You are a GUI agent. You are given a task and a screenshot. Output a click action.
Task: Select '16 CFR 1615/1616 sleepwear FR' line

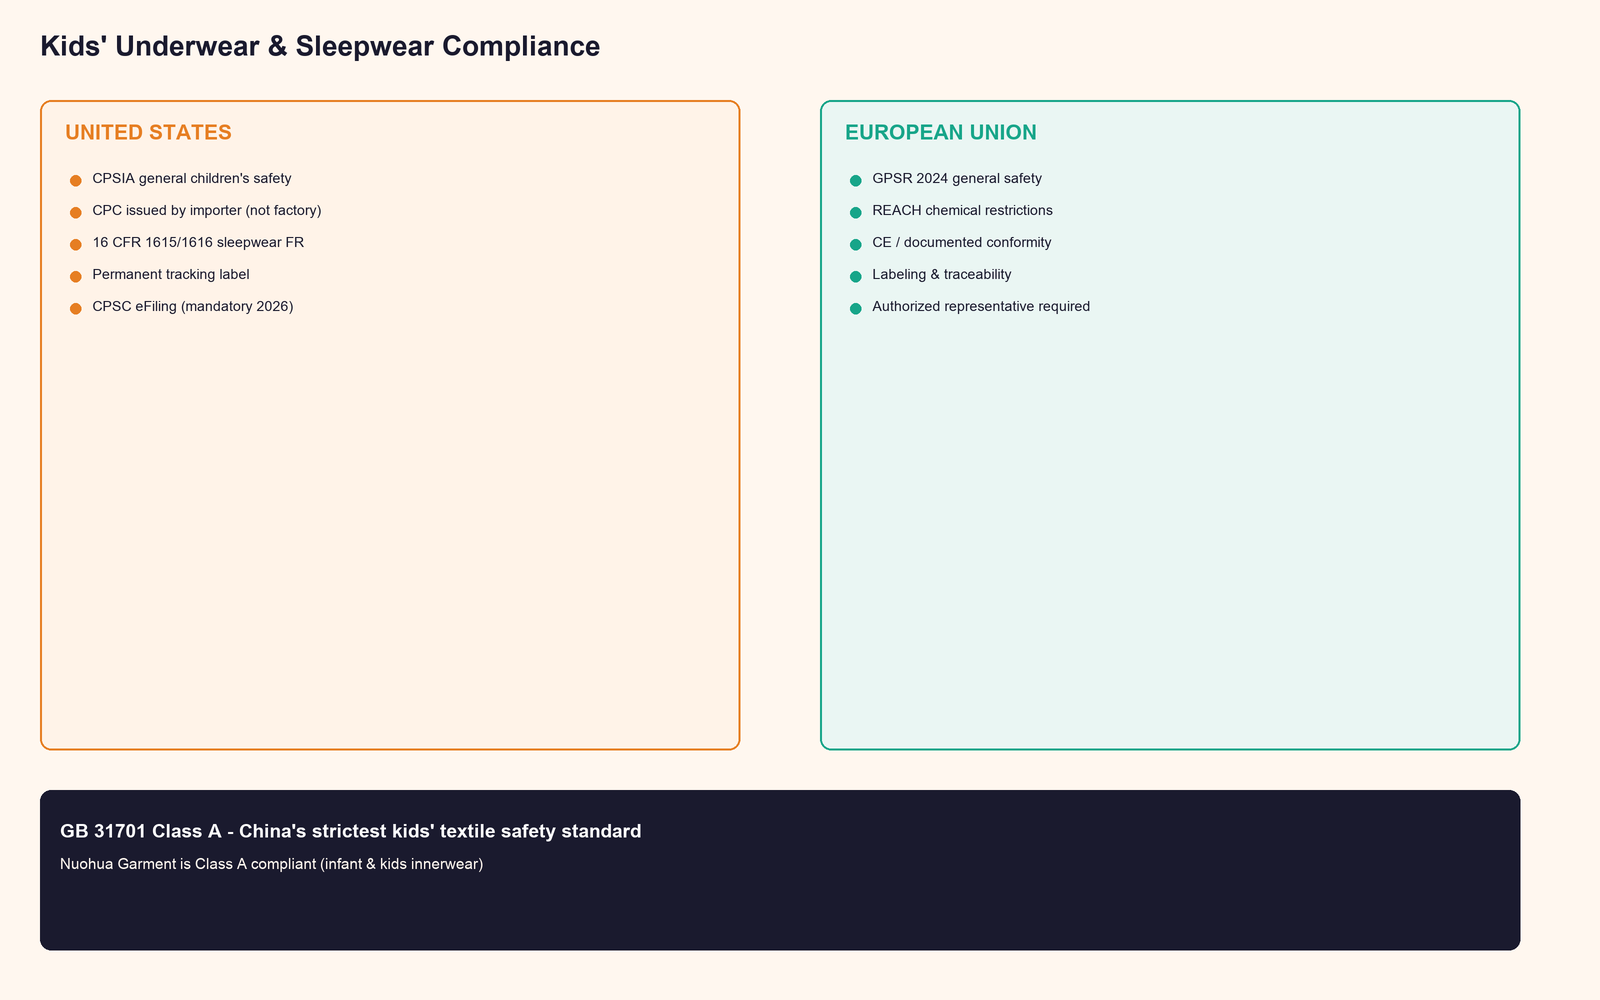[x=198, y=243]
